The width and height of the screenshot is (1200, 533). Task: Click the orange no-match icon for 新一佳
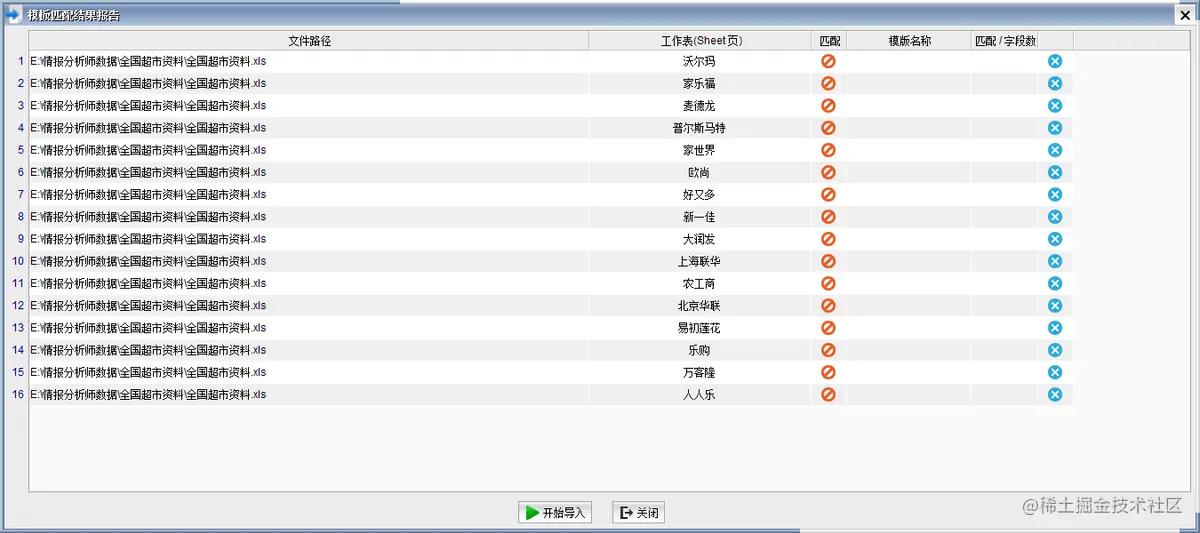point(828,216)
